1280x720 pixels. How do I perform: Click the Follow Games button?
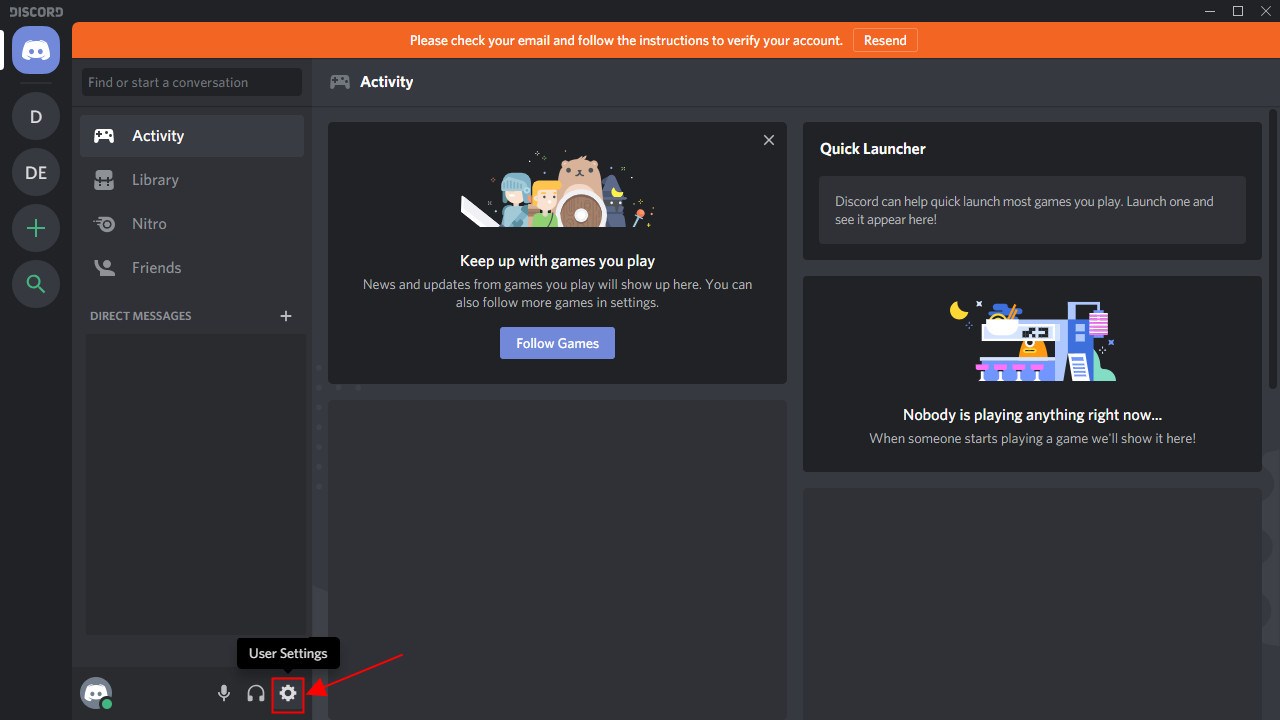pos(557,343)
